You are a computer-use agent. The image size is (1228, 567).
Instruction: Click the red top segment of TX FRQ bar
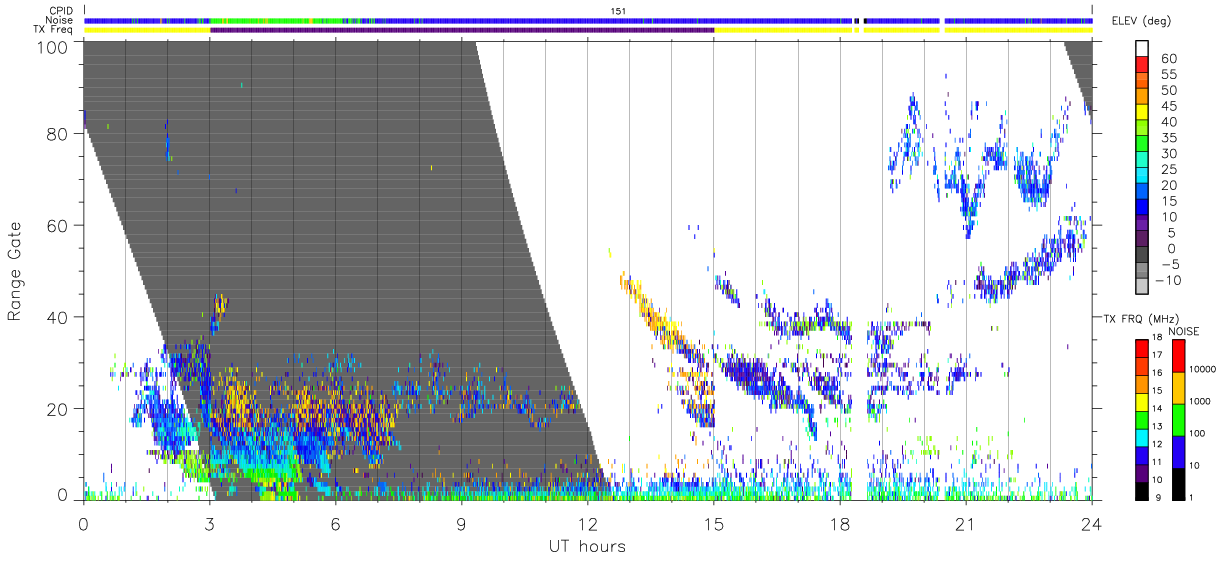[1142, 346]
